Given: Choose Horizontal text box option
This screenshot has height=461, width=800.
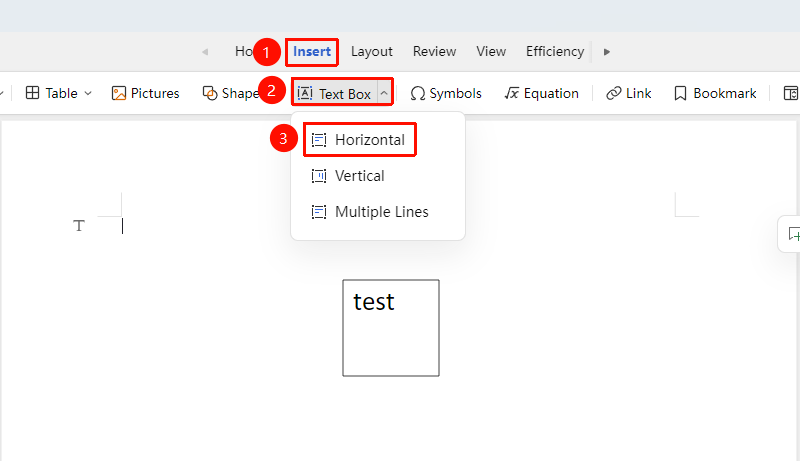Looking at the screenshot, I should [360, 140].
